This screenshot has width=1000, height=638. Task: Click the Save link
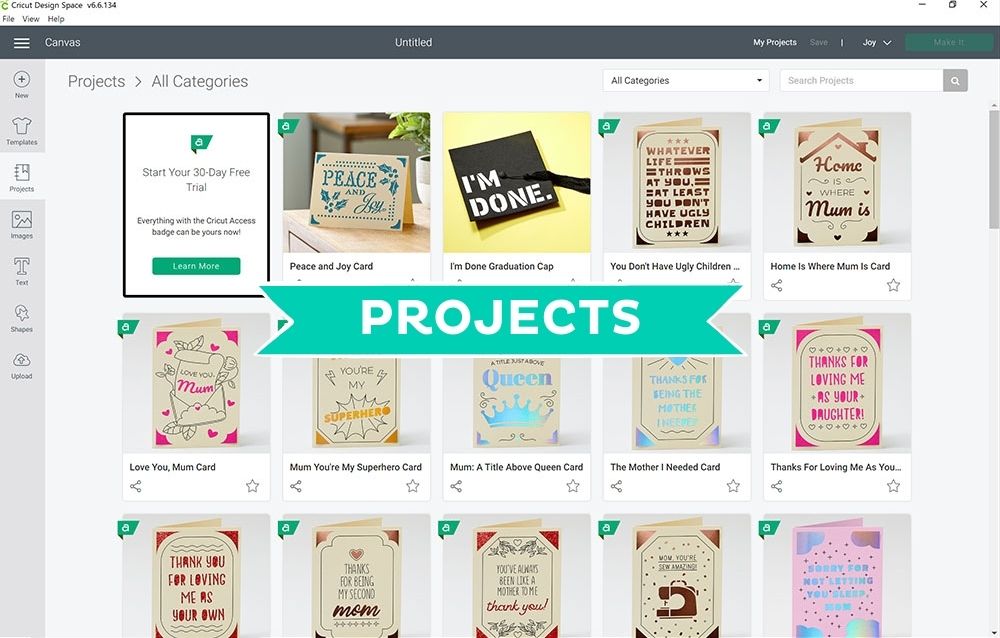(x=819, y=43)
